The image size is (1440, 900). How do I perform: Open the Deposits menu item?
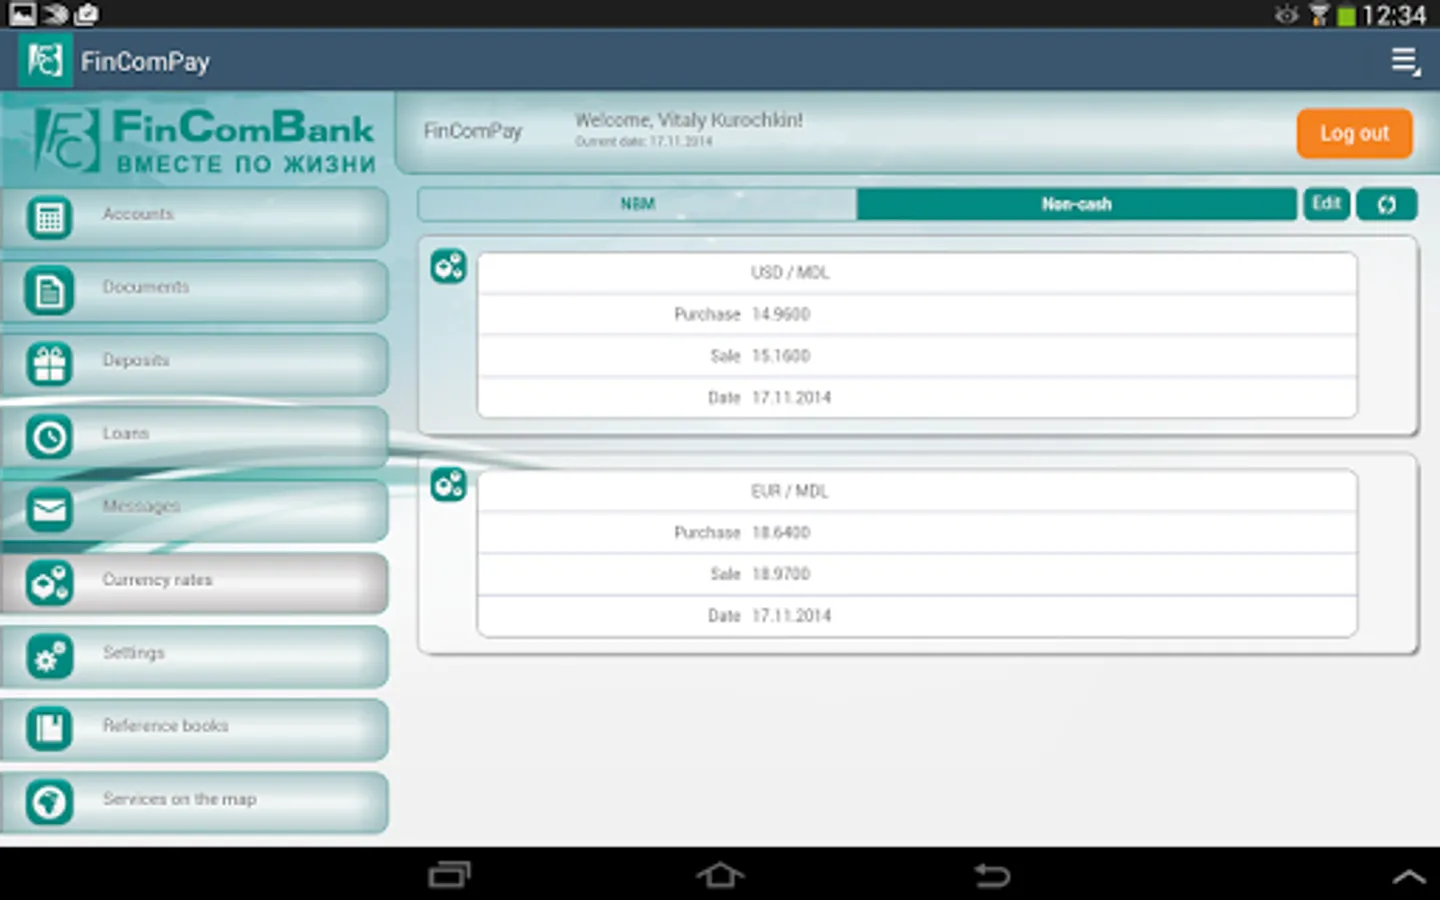(x=195, y=364)
